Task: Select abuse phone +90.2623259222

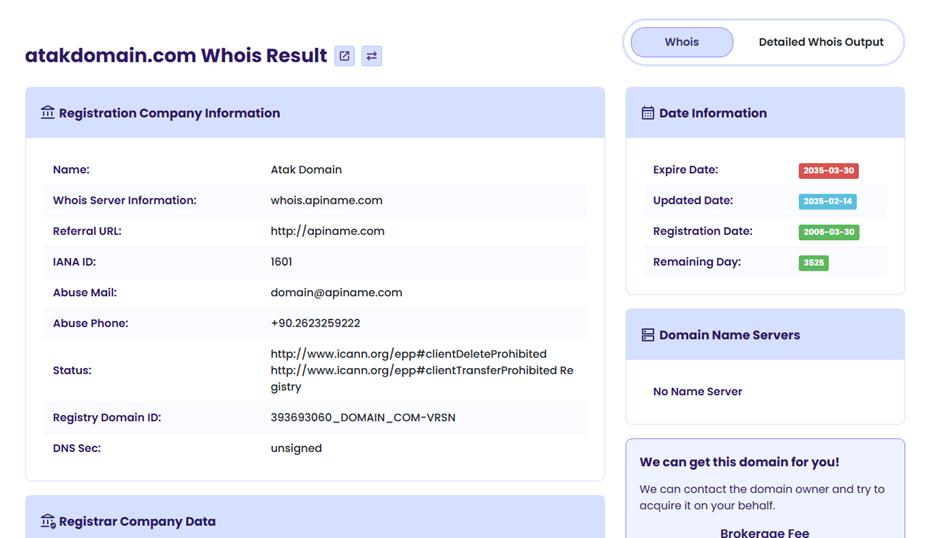Action: tap(315, 323)
